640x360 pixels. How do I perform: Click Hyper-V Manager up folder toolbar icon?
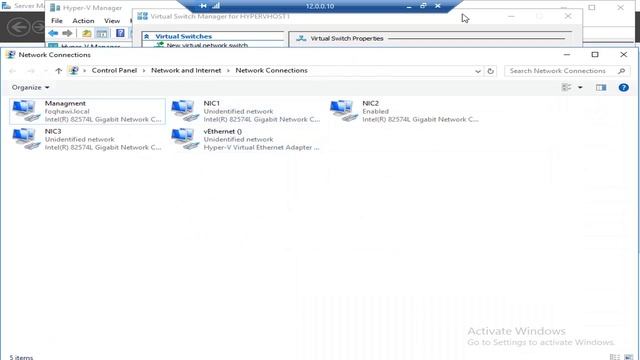tap(87, 33)
